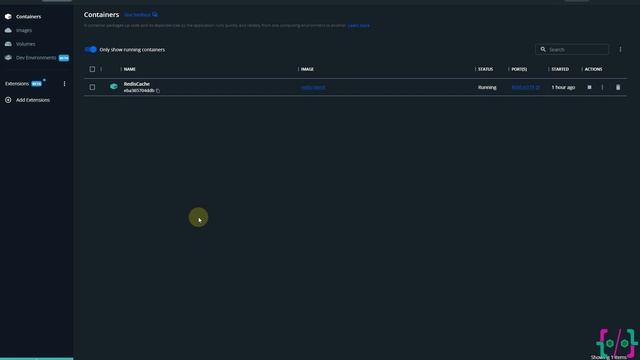Click the Running status text
The image size is (640, 360).
(x=487, y=87)
